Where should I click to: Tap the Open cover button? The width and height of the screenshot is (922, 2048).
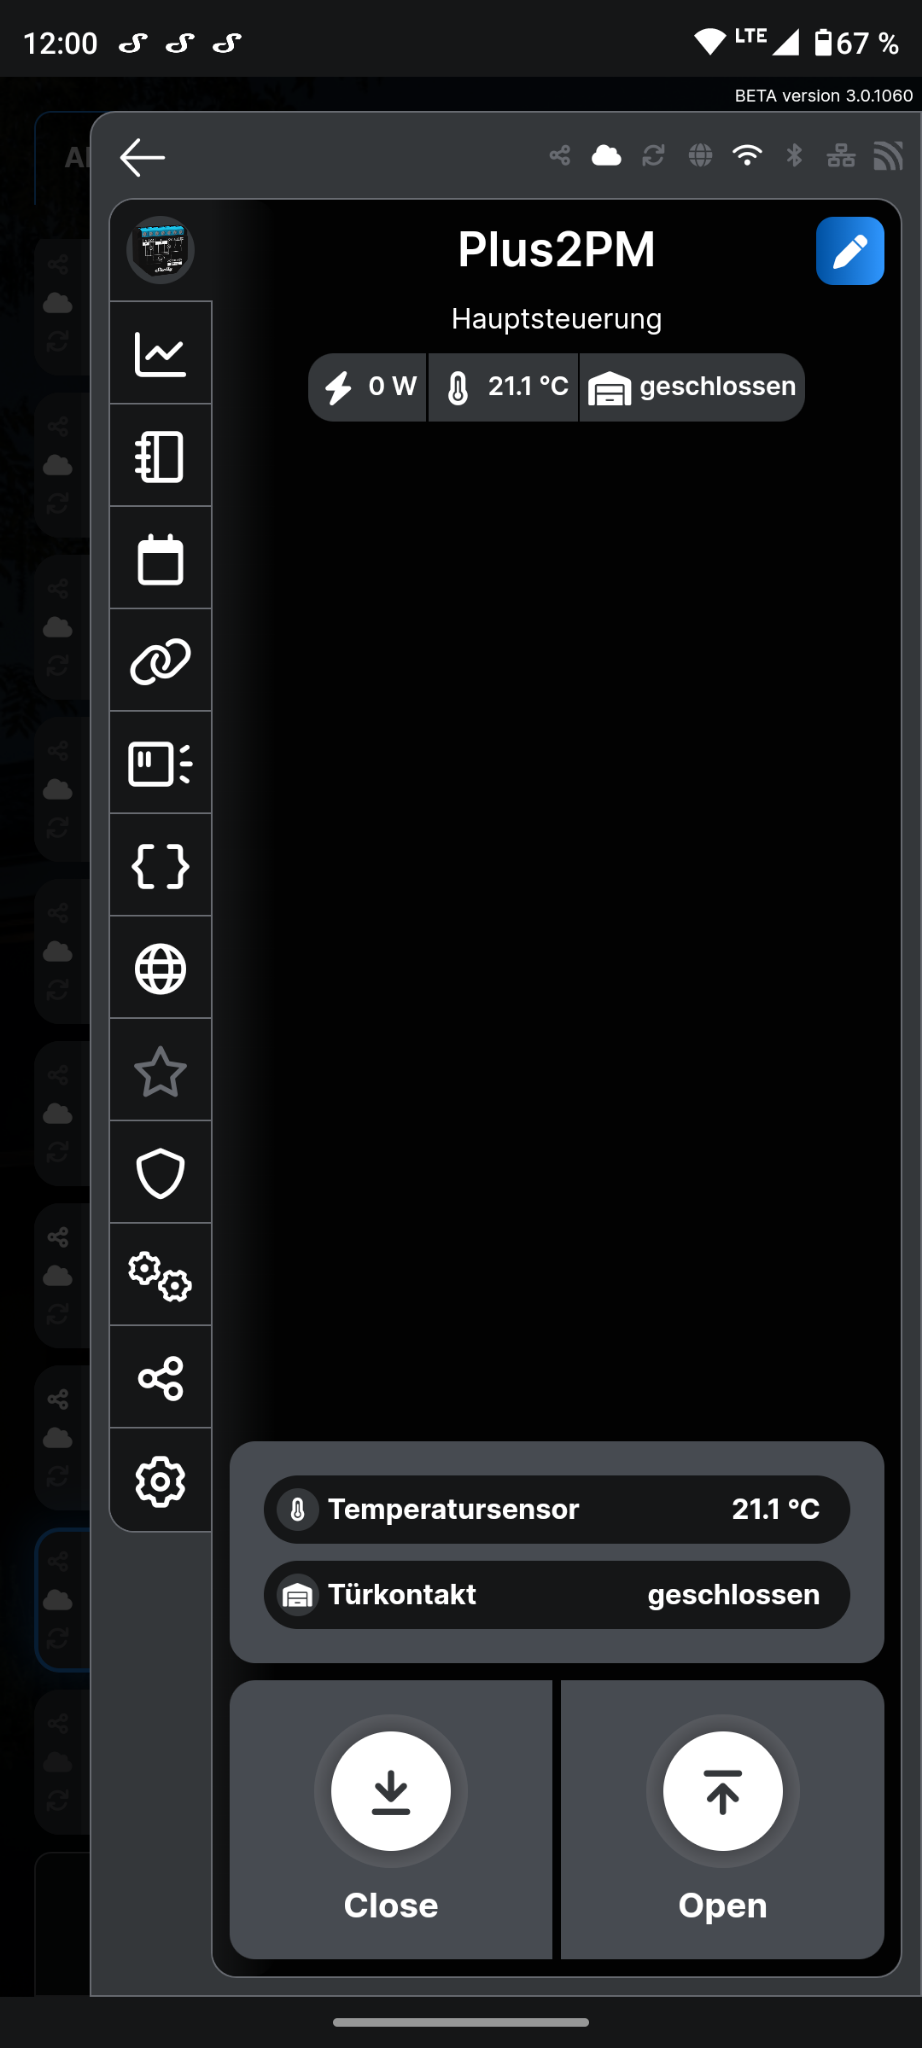pos(723,1819)
